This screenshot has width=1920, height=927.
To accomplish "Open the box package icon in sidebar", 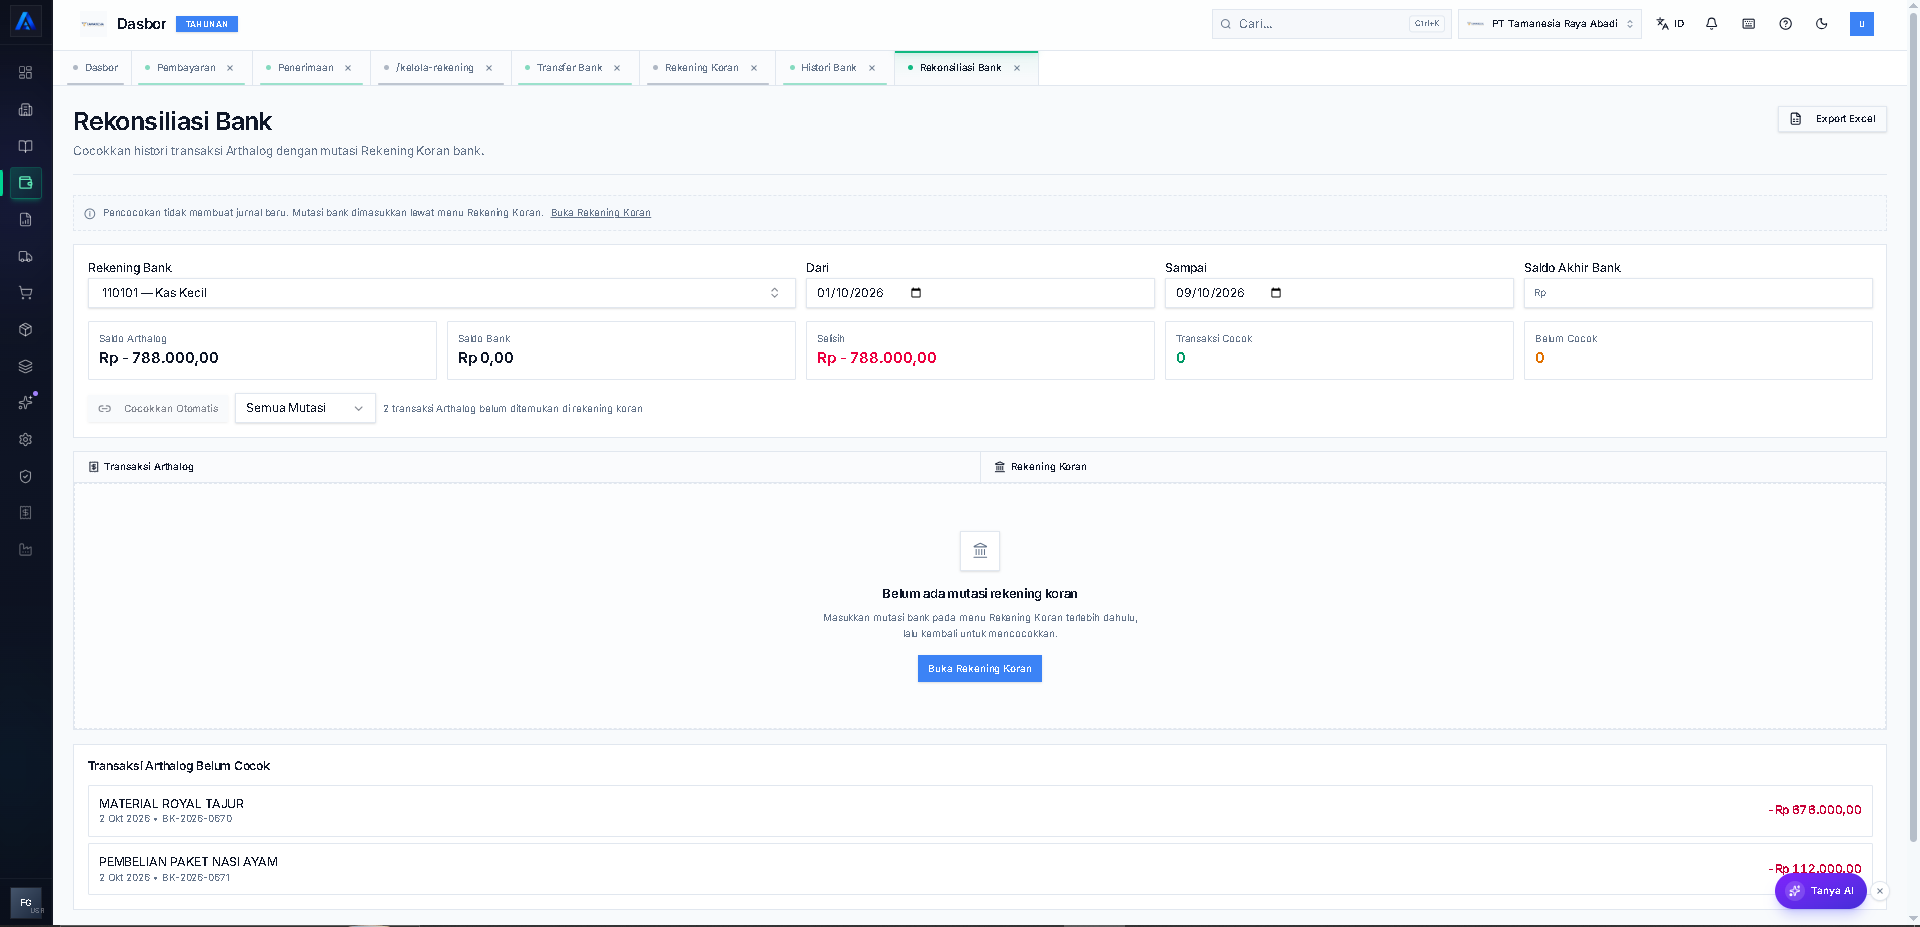I will pyautogui.click(x=26, y=330).
